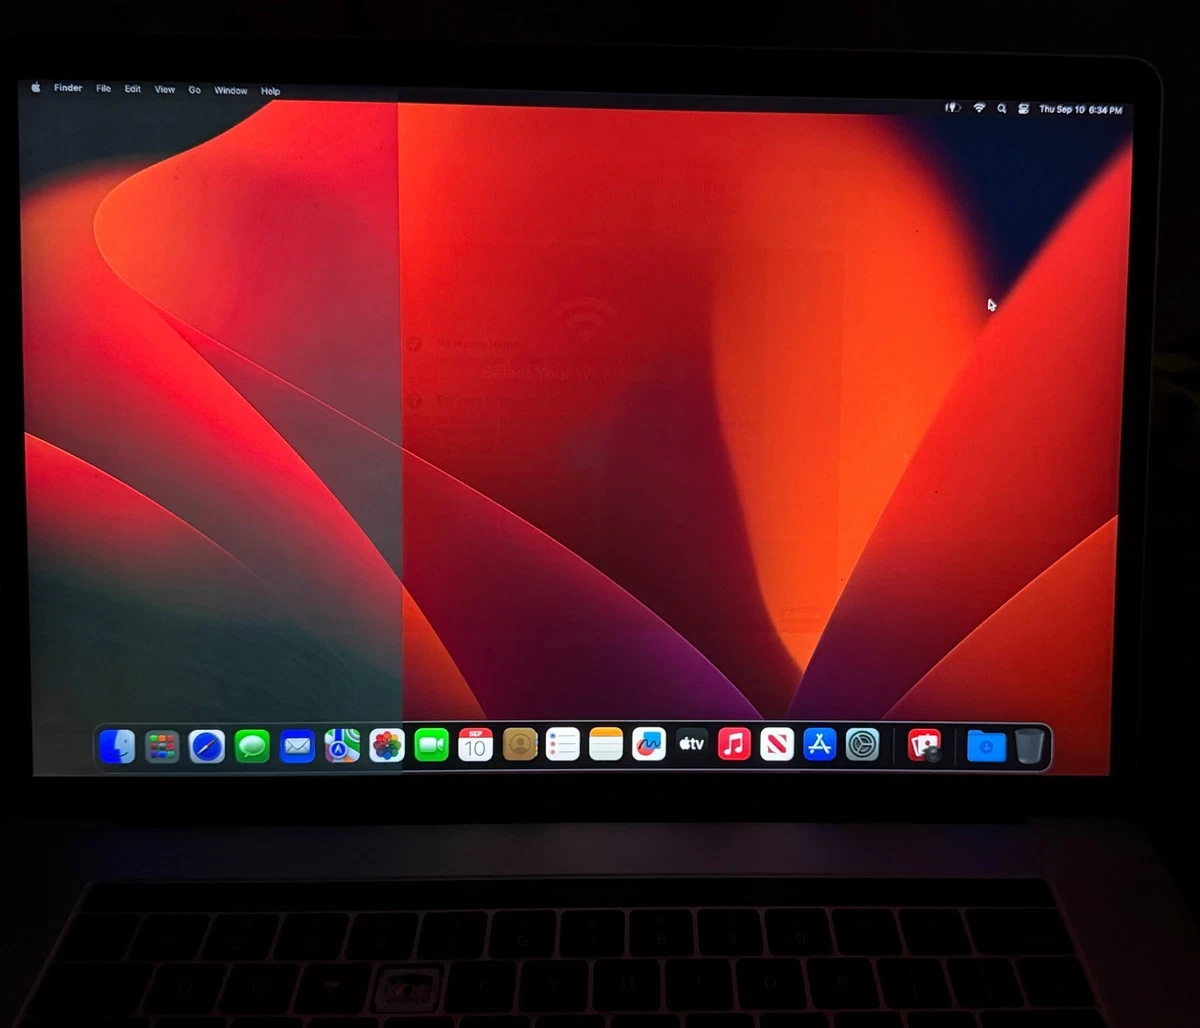The image size is (1200, 1028).
Task: Open the Window menu
Action: click(x=230, y=91)
